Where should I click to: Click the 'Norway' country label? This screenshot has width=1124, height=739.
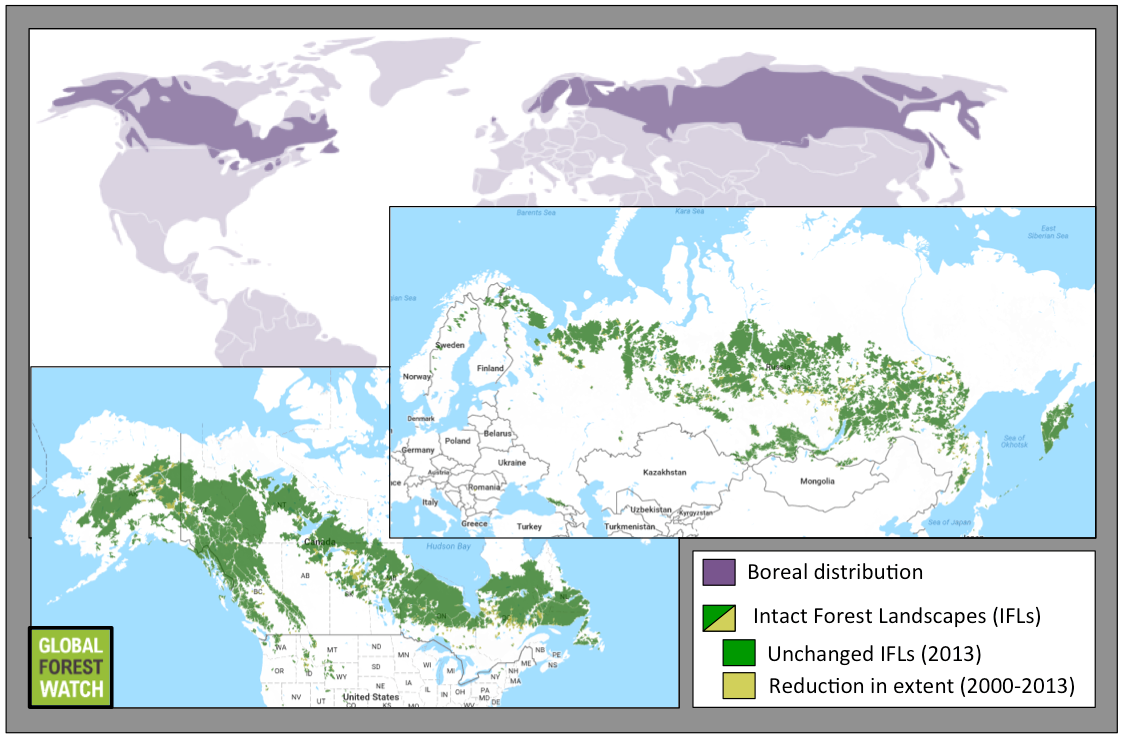[417, 376]
